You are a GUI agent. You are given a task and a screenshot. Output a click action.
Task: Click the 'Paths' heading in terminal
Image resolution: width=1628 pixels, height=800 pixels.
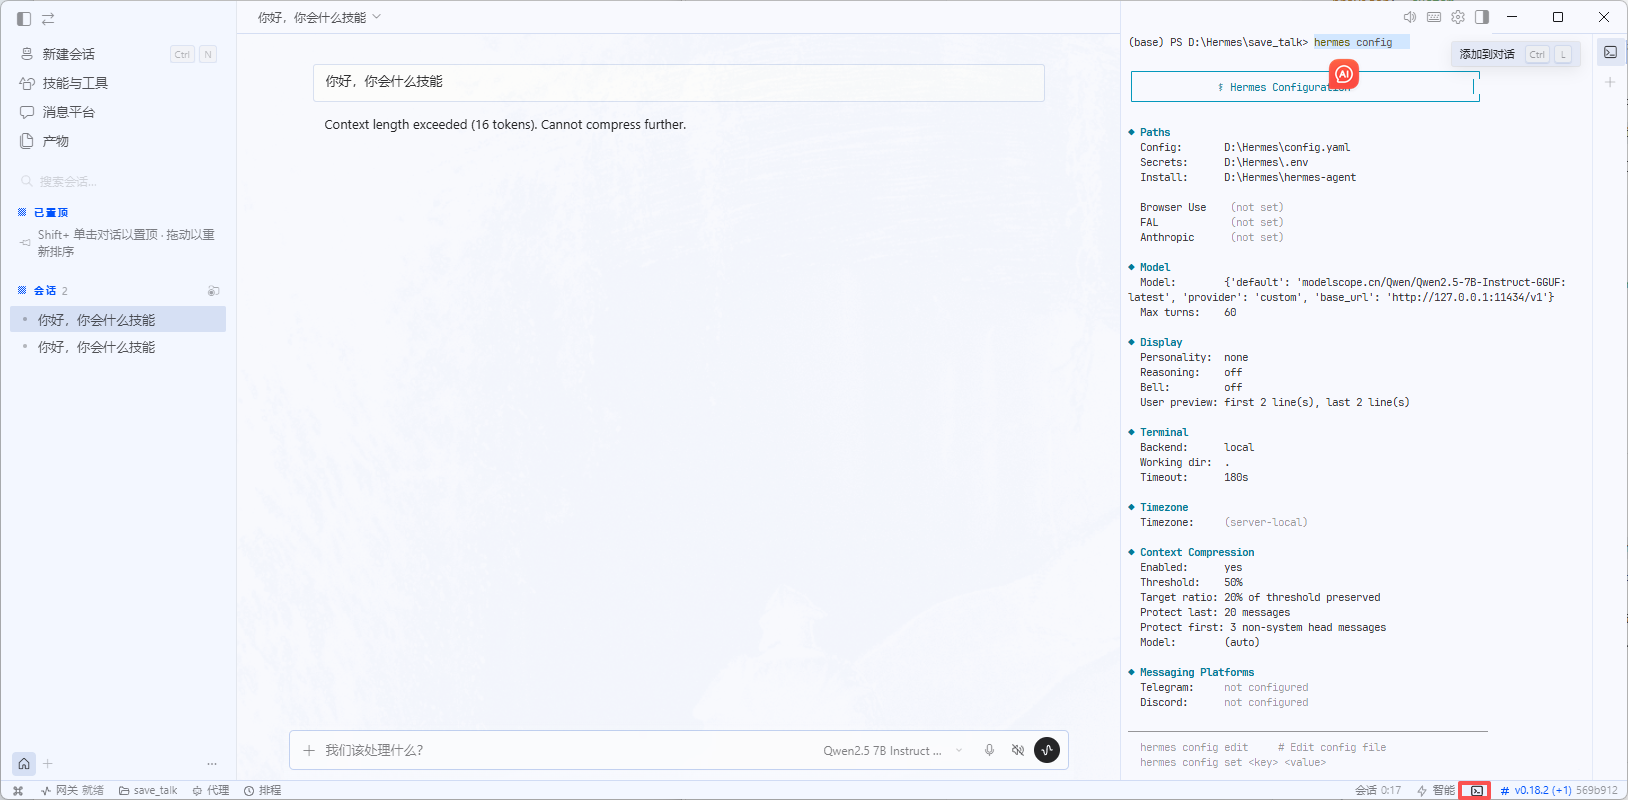point(1155,132)
